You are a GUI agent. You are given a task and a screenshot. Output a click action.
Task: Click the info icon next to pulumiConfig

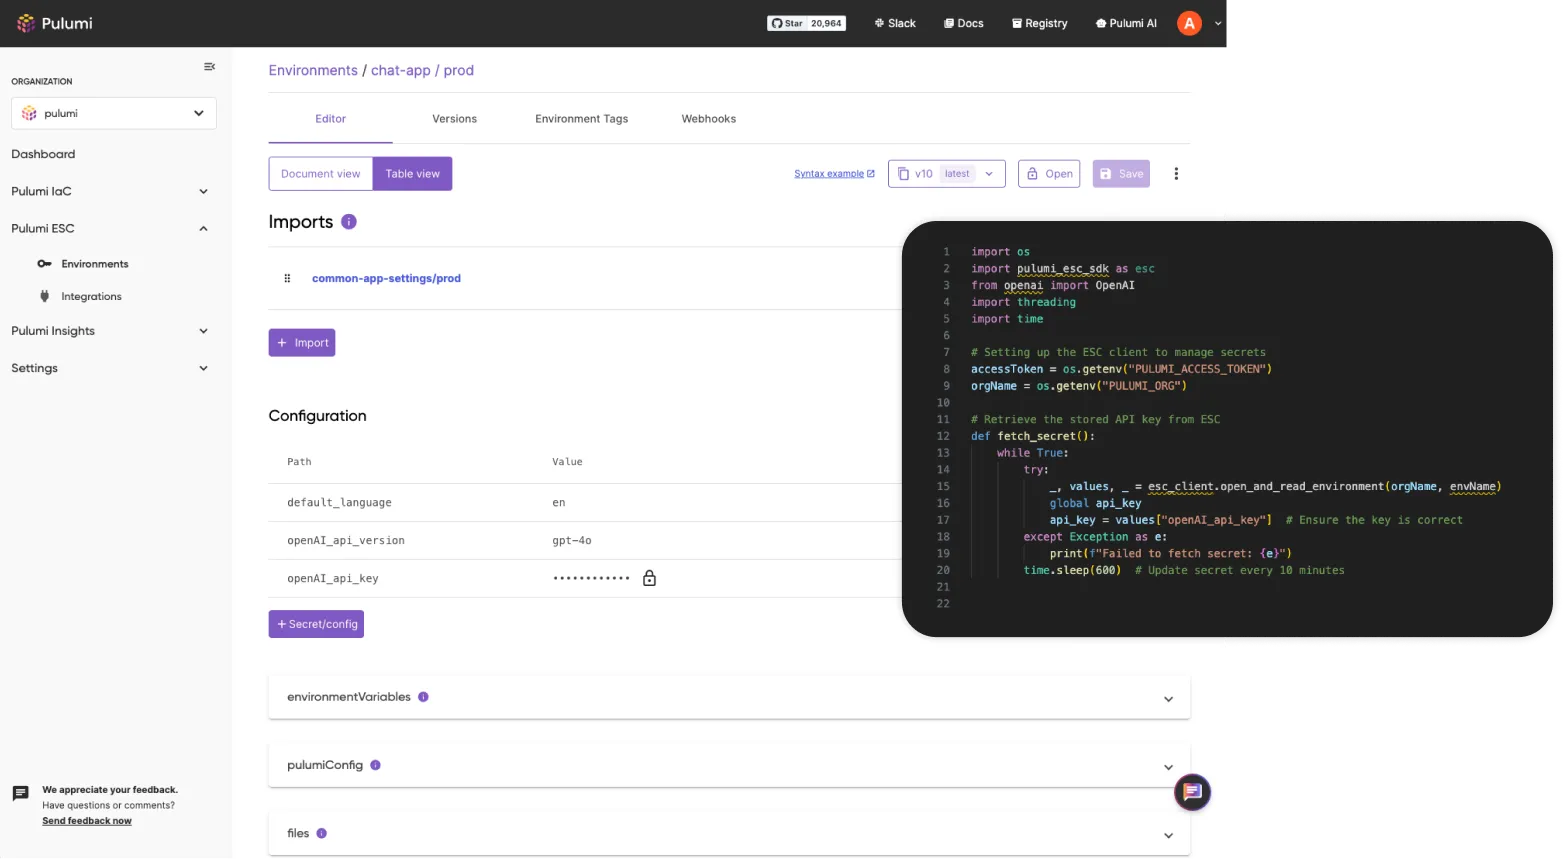pos(375,765)
